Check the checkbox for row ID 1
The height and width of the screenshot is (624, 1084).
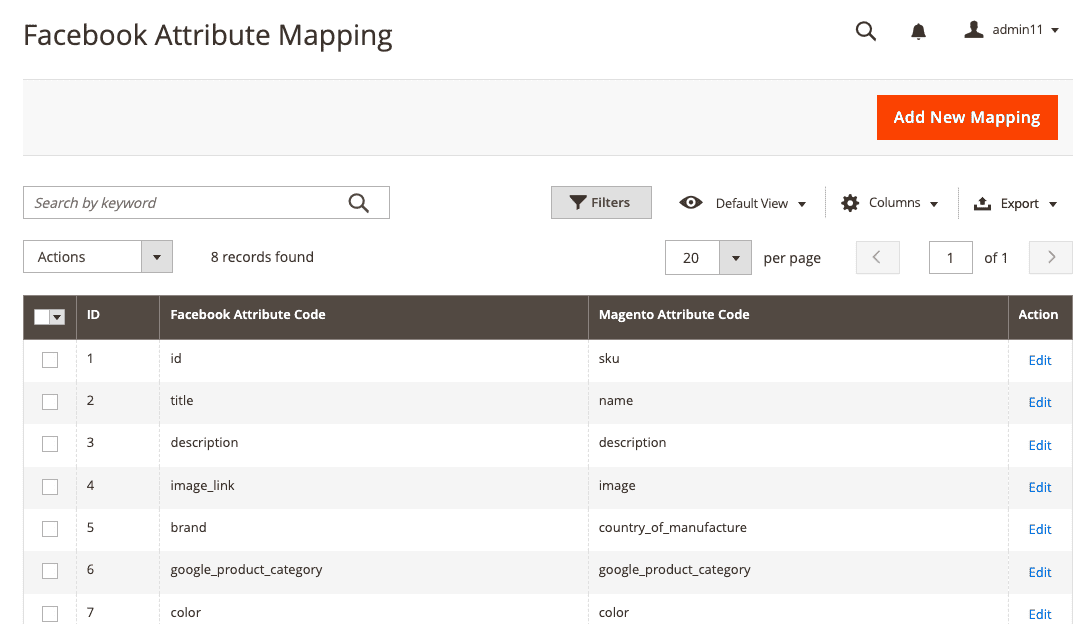tap(50, 360)
